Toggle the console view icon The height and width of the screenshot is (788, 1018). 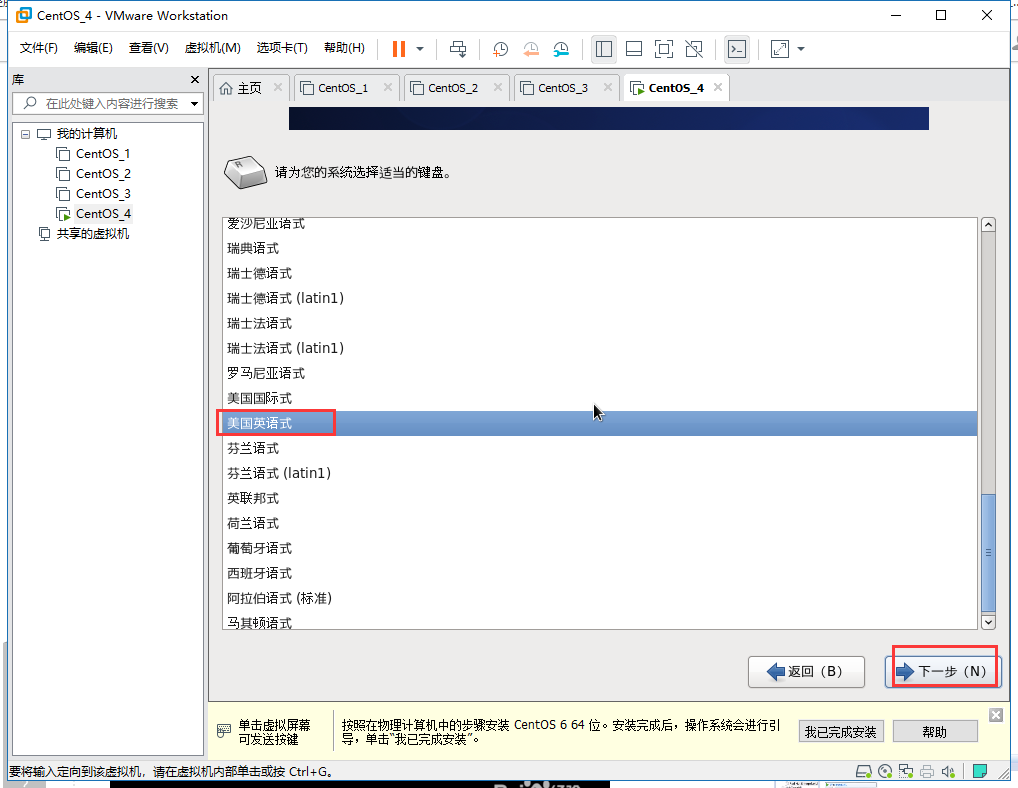click(737, 49)
